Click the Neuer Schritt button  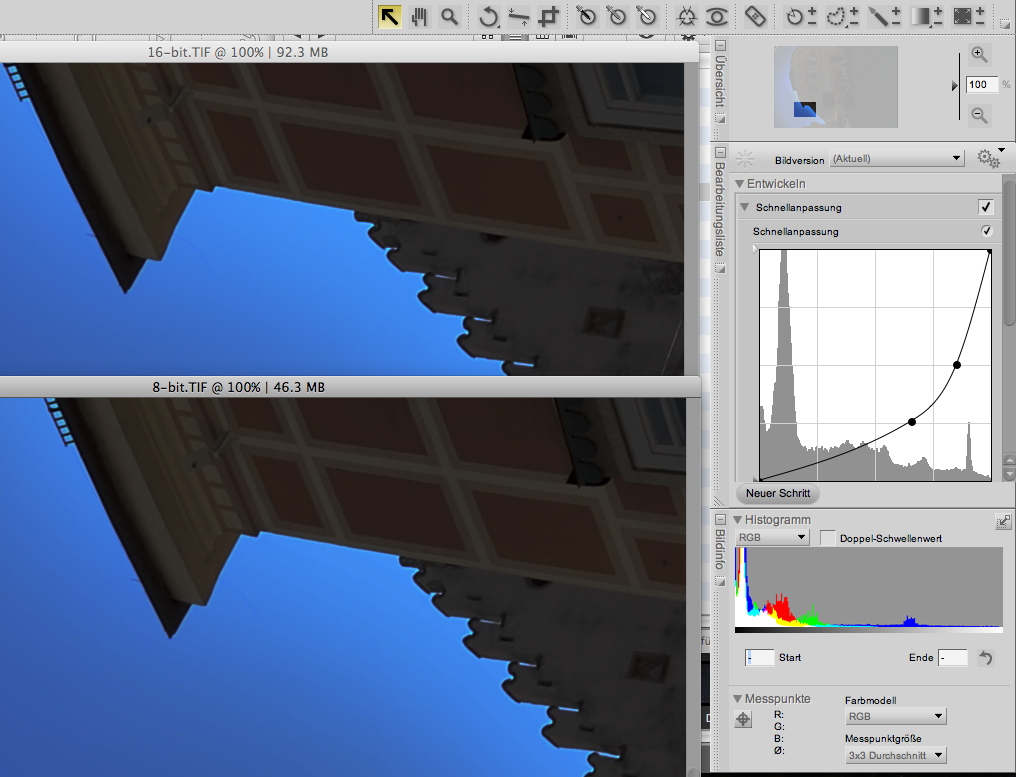[777, 493]
